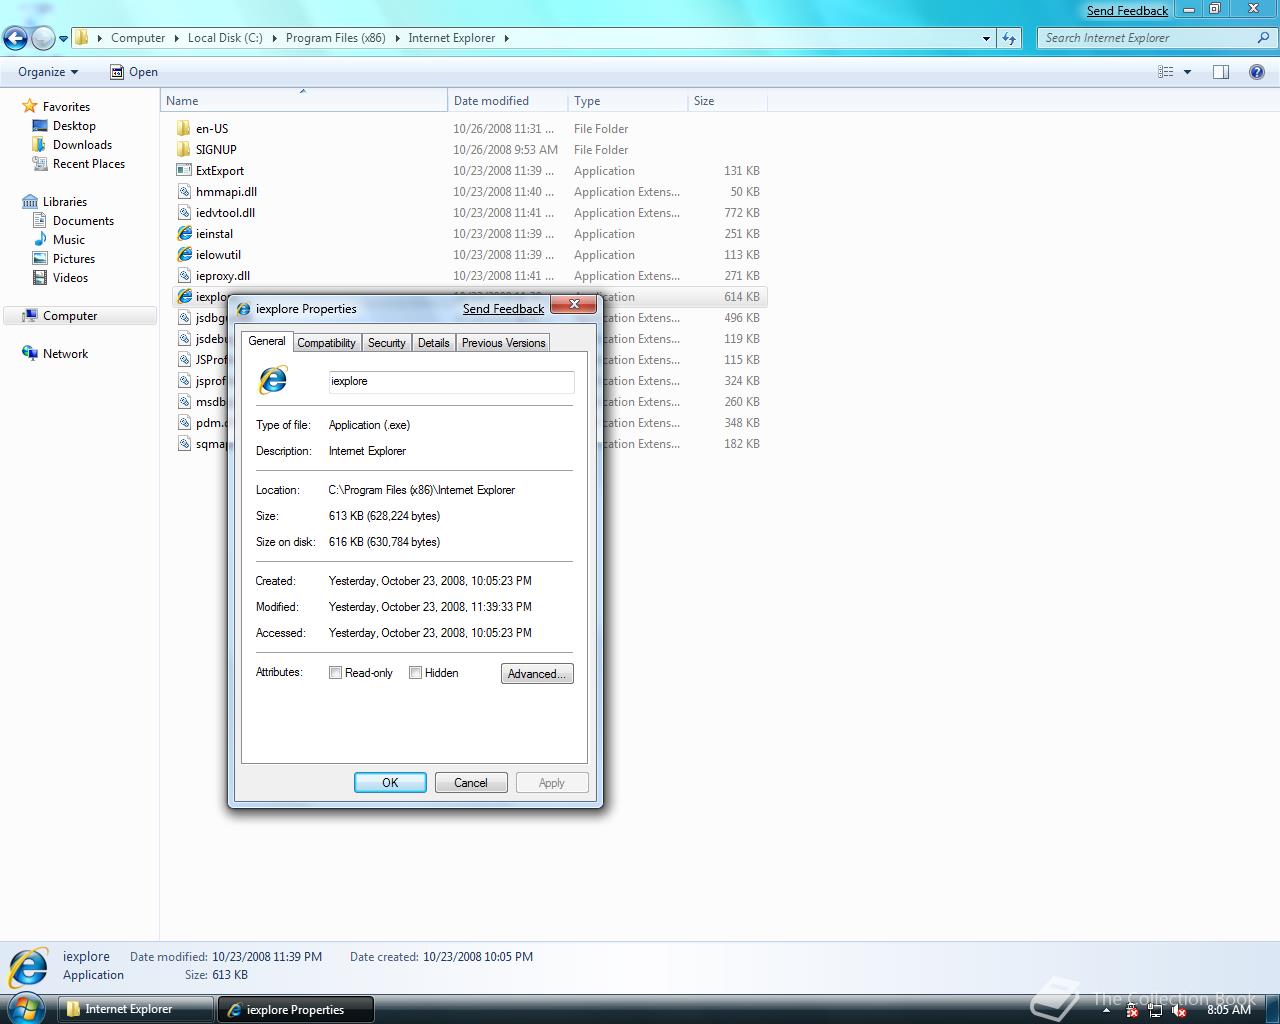Select the SIGNUP folder icon
Screen dimensions: 1280x1024
click(184, 149)
